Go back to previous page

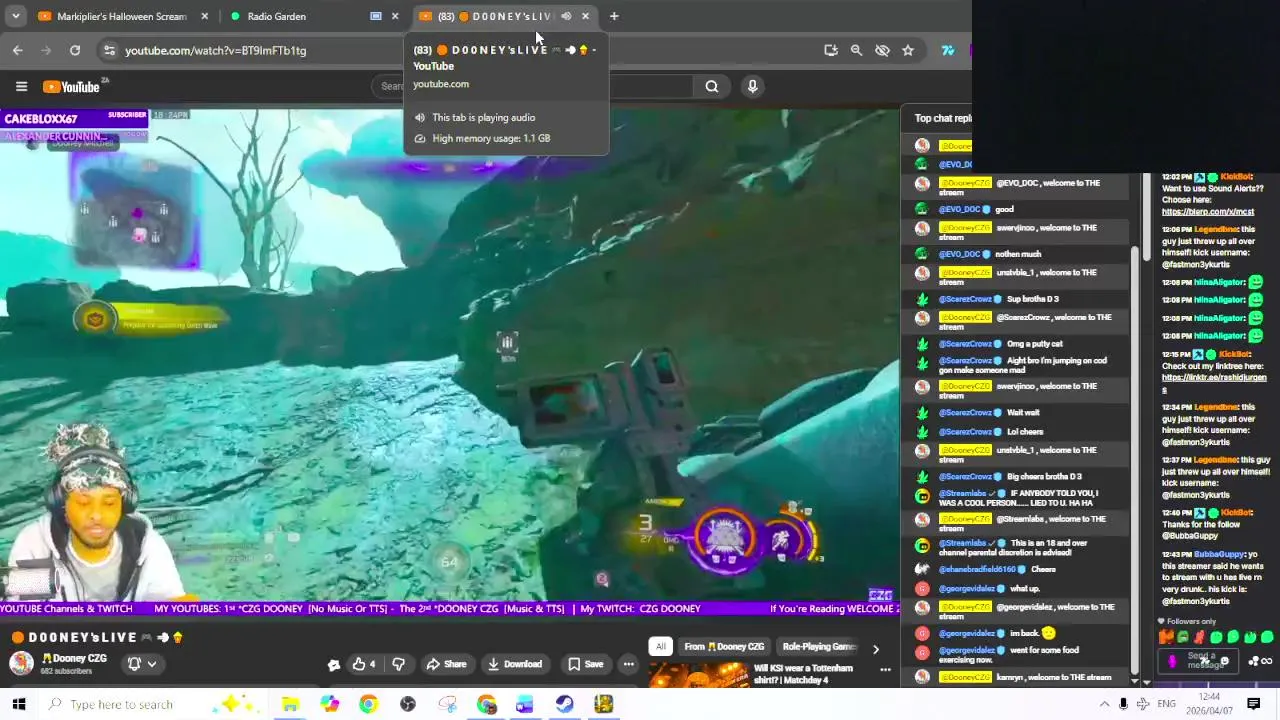18,50
